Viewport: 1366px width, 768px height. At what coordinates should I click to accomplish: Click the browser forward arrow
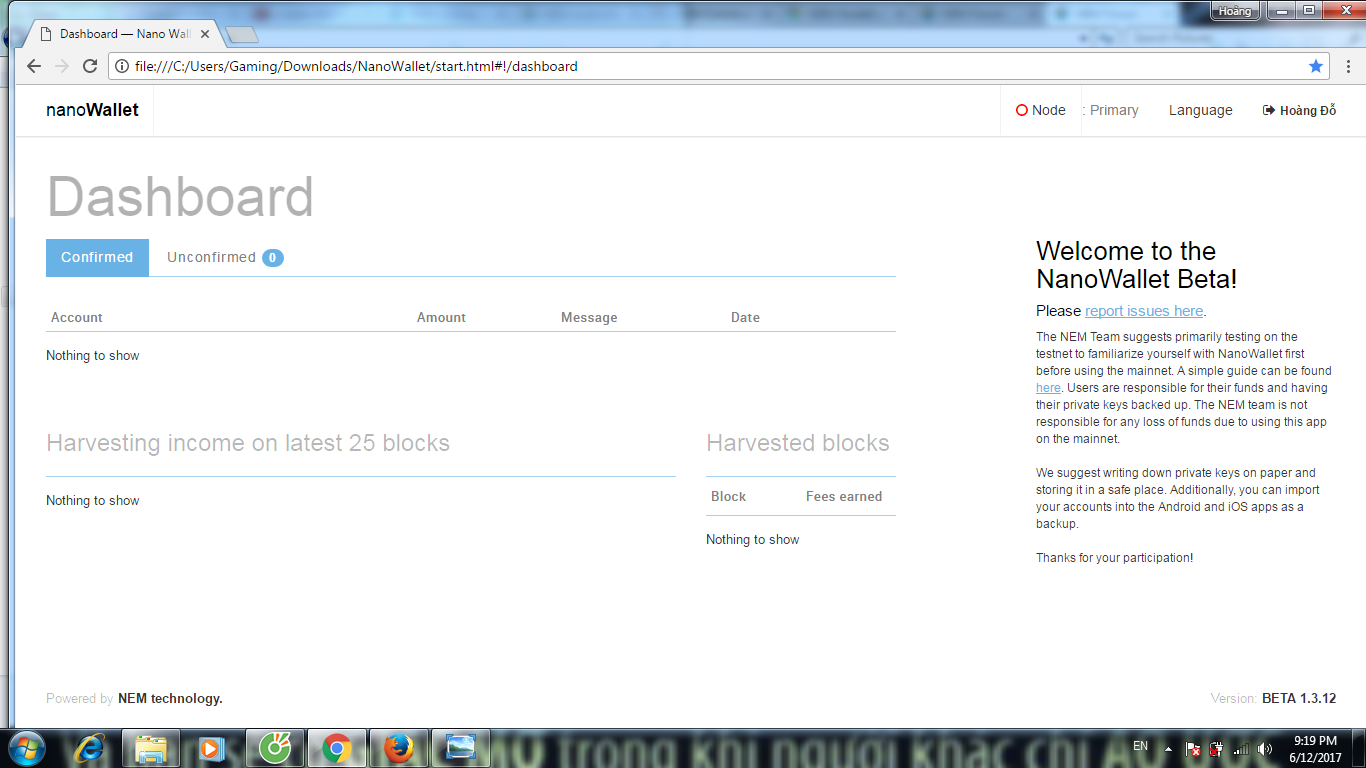point(62,66)
